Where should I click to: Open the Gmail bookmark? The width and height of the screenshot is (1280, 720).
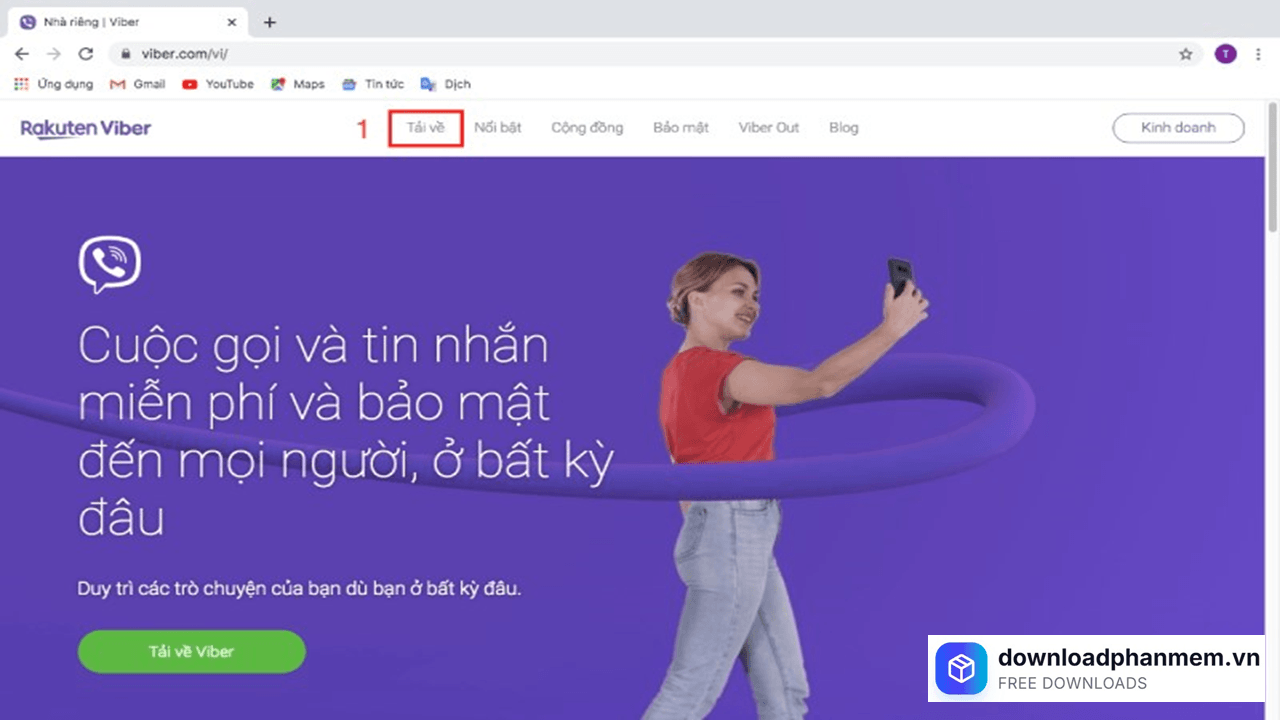138,84
